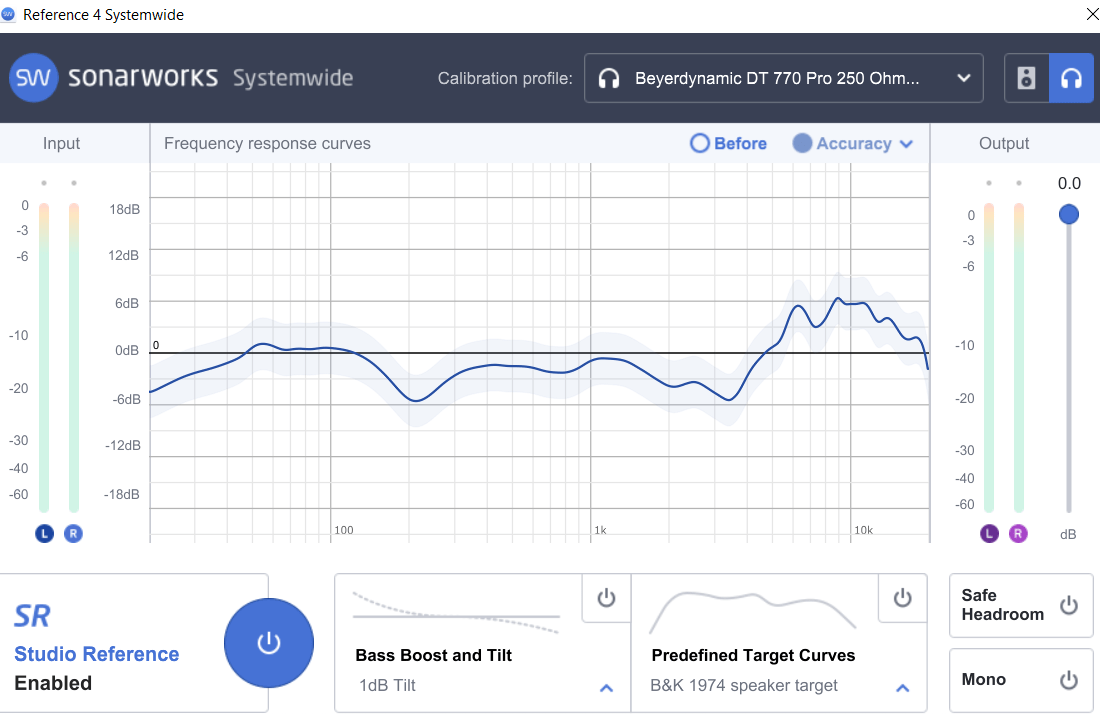Click the SR Studio Reference logo
Screen dimensions: 1100x714
click(32, 617)
